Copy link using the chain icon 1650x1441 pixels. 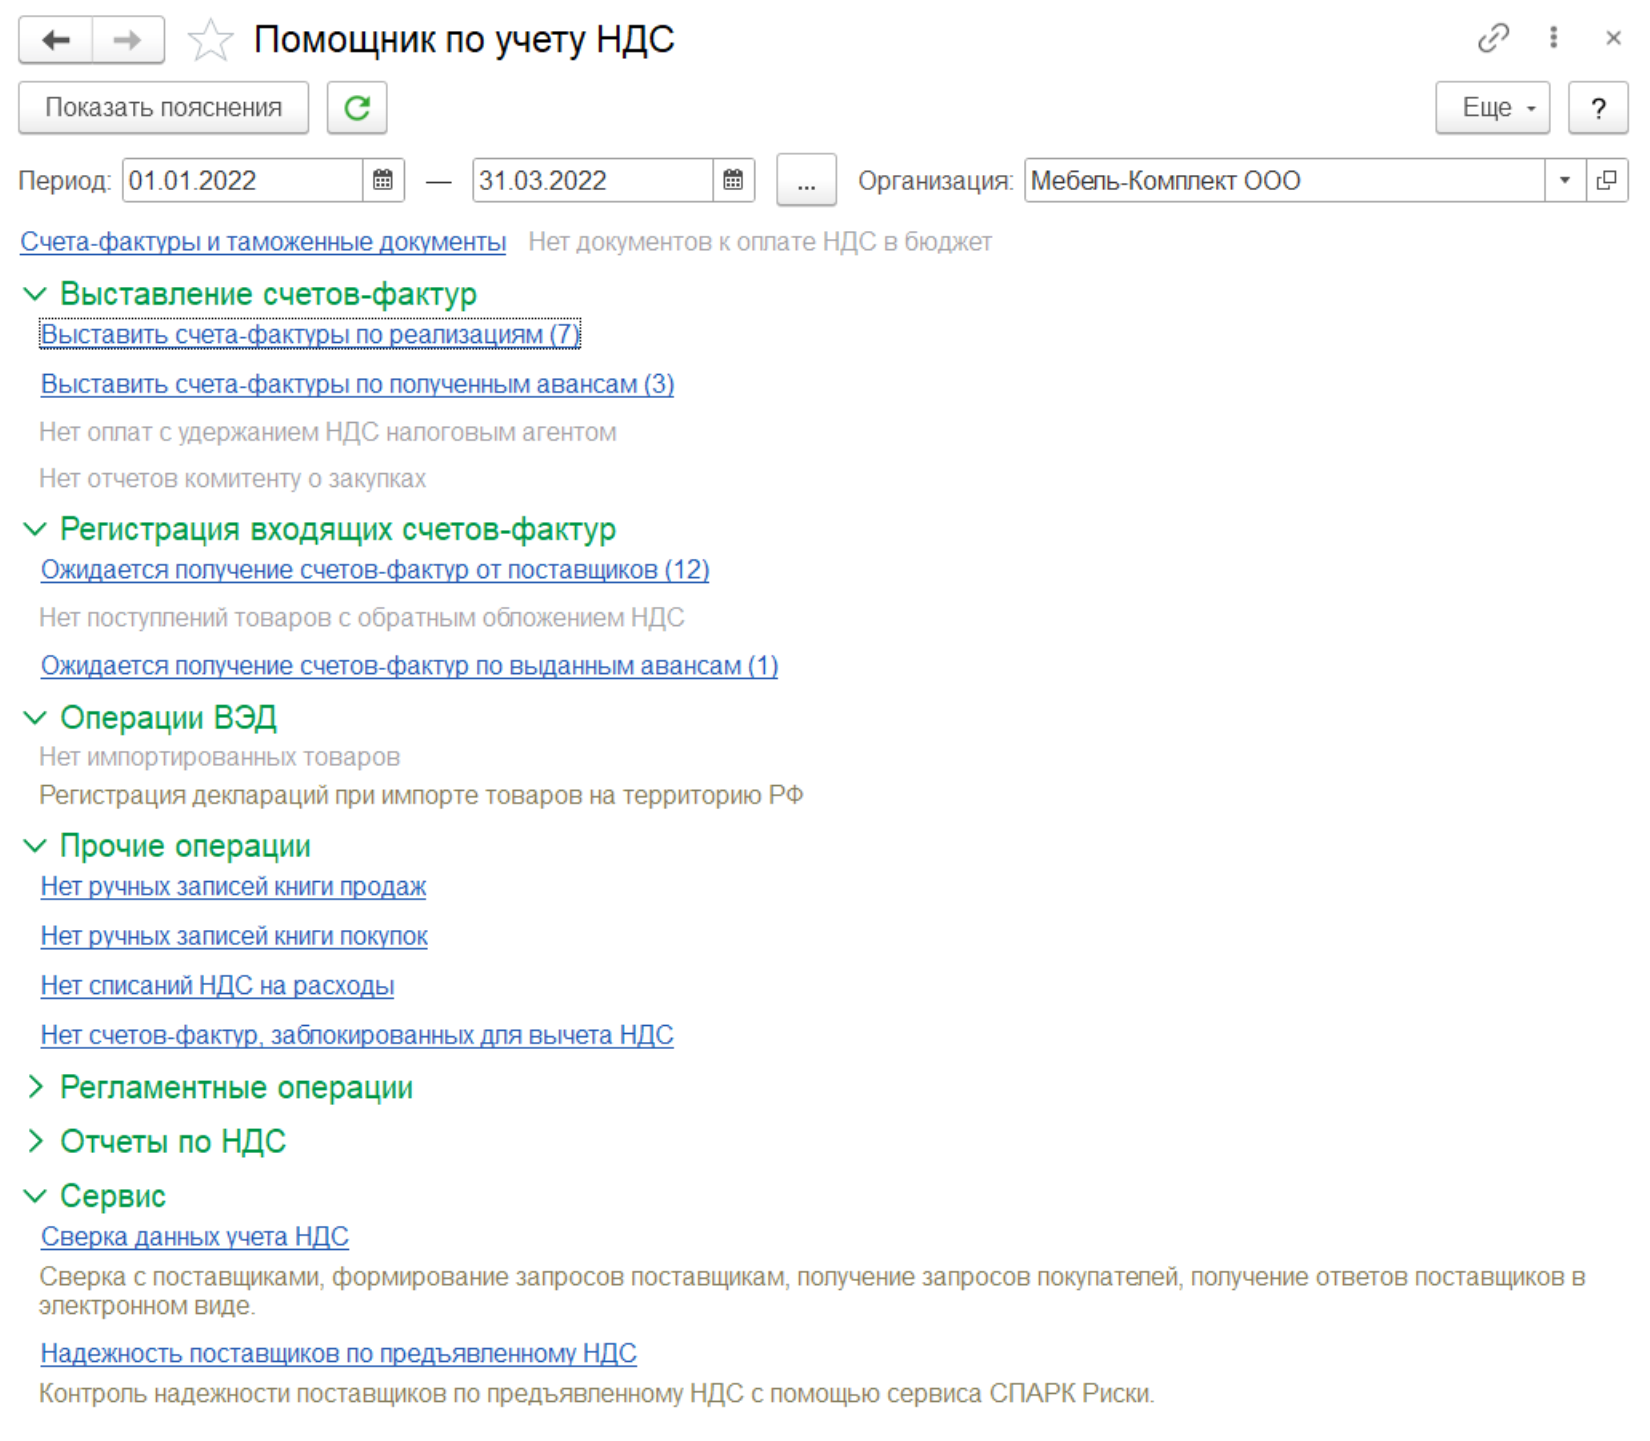pos(1493,39)
